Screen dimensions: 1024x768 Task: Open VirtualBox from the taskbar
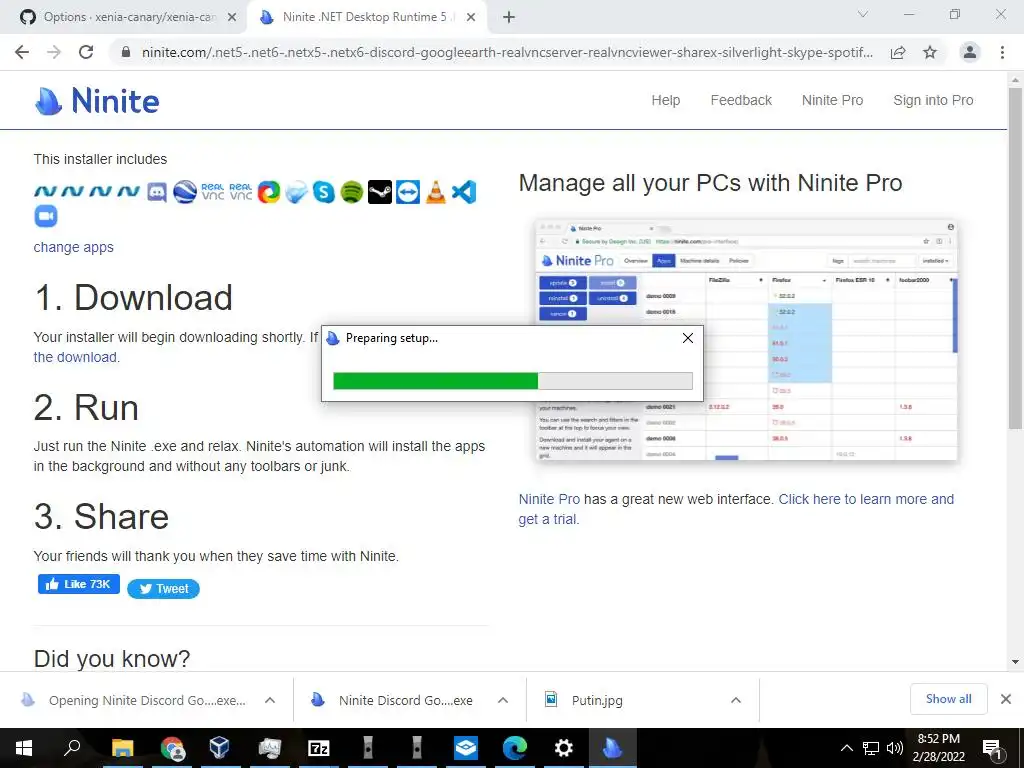[x=219, y=748]
